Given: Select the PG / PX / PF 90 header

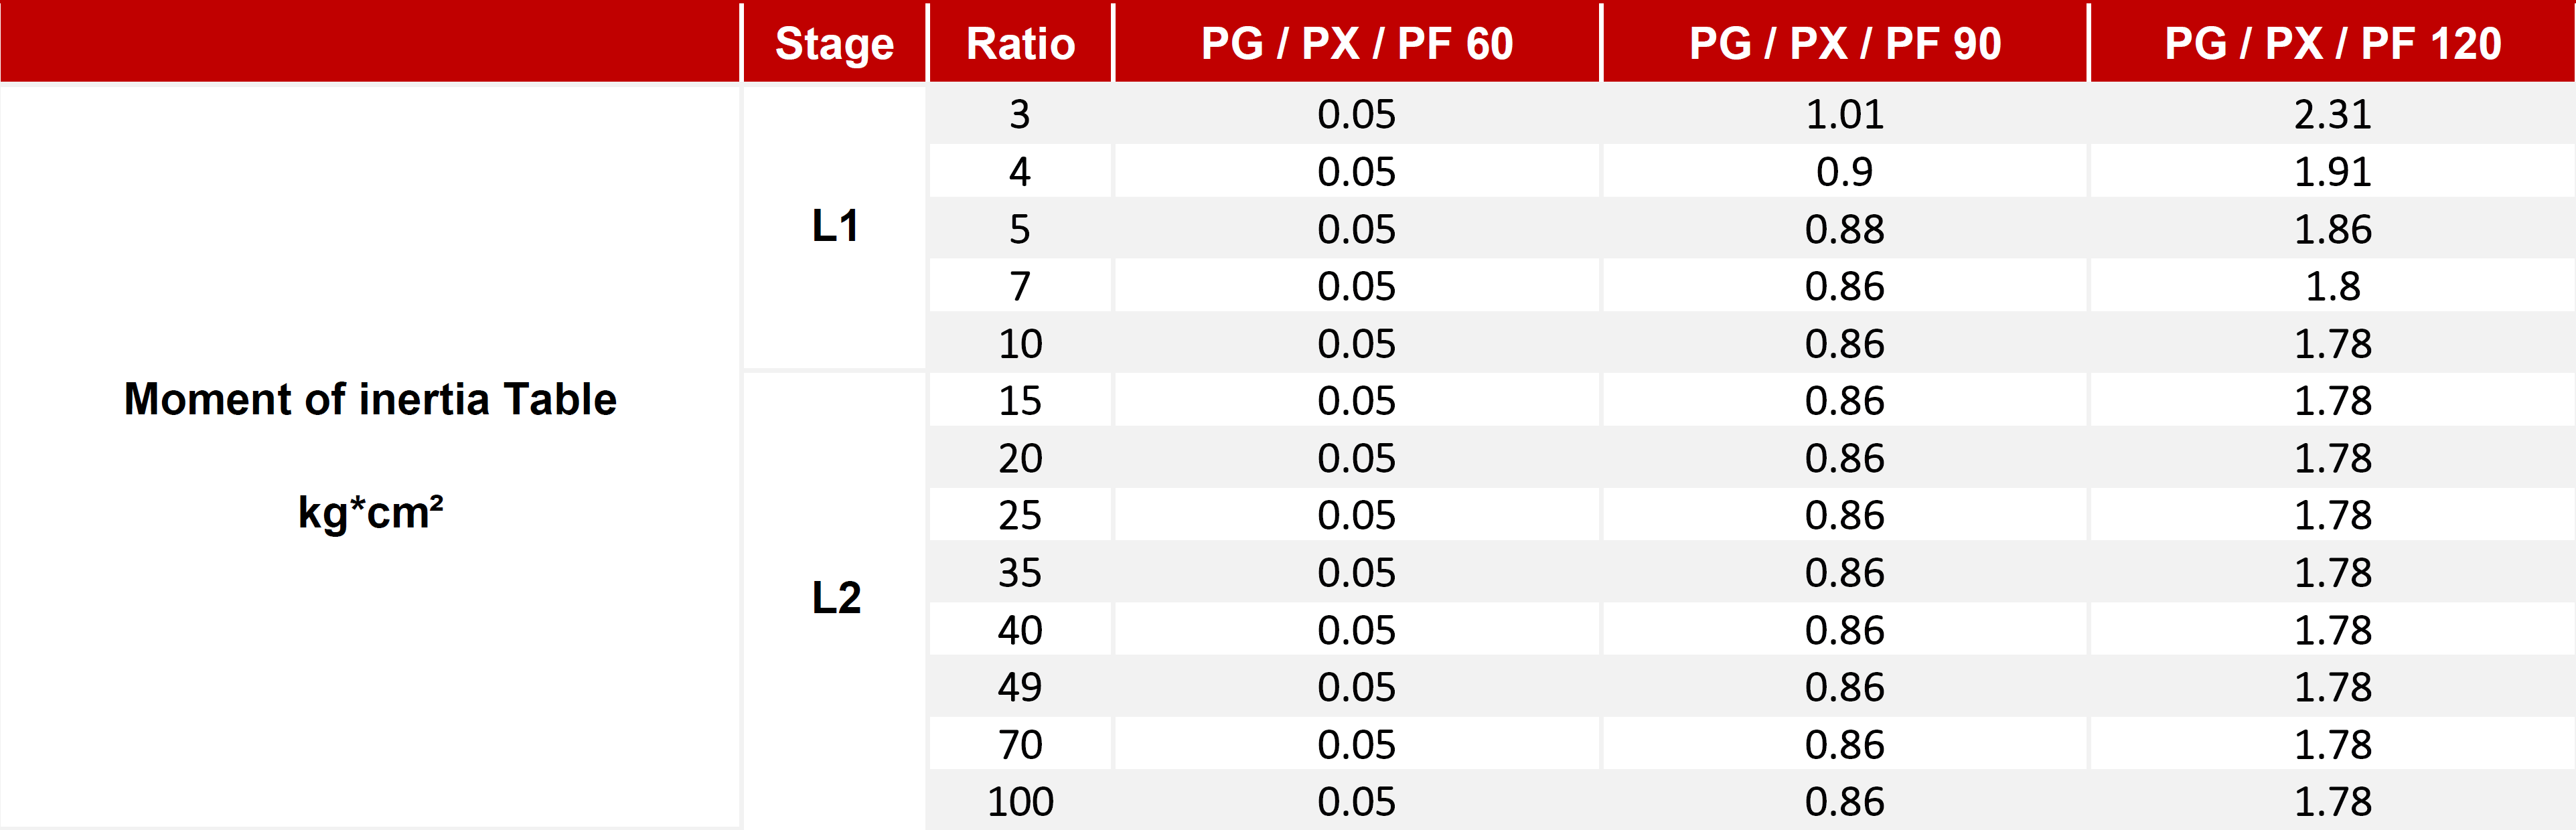Looking at the screenshot, I should point(1845,43).
